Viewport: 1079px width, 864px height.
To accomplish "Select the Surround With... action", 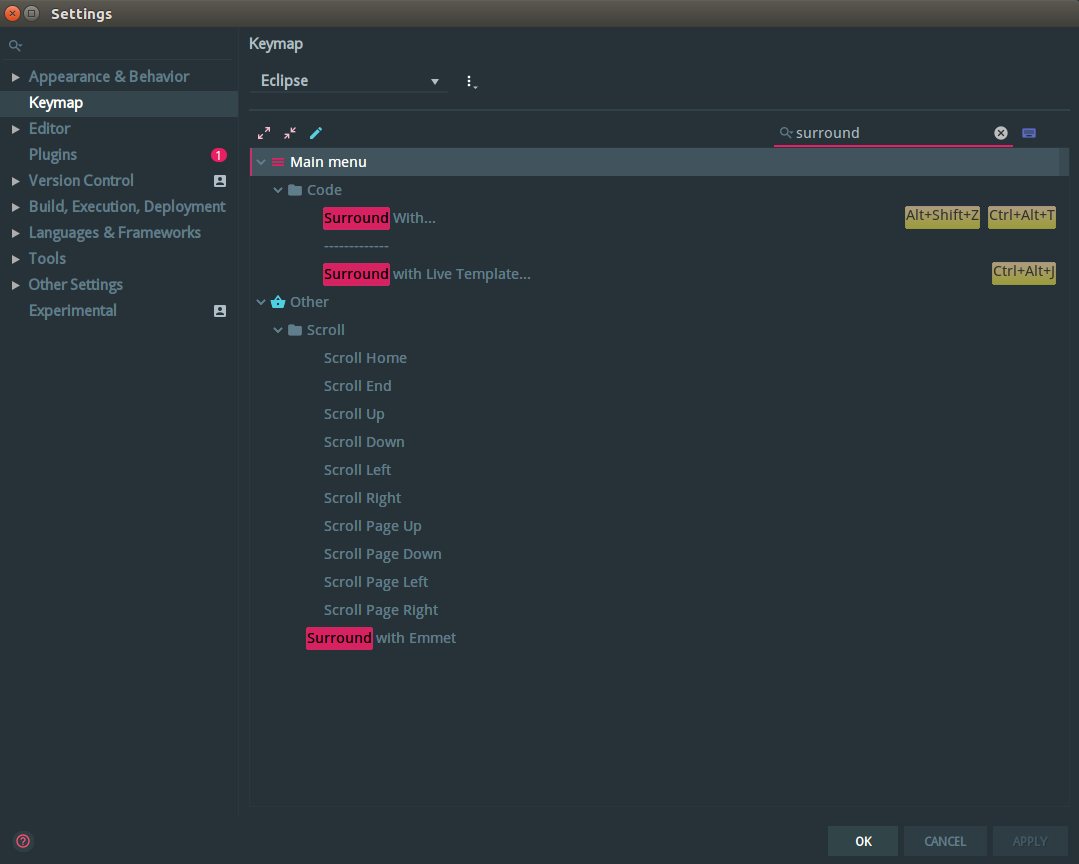I will (x=379, y=218).
